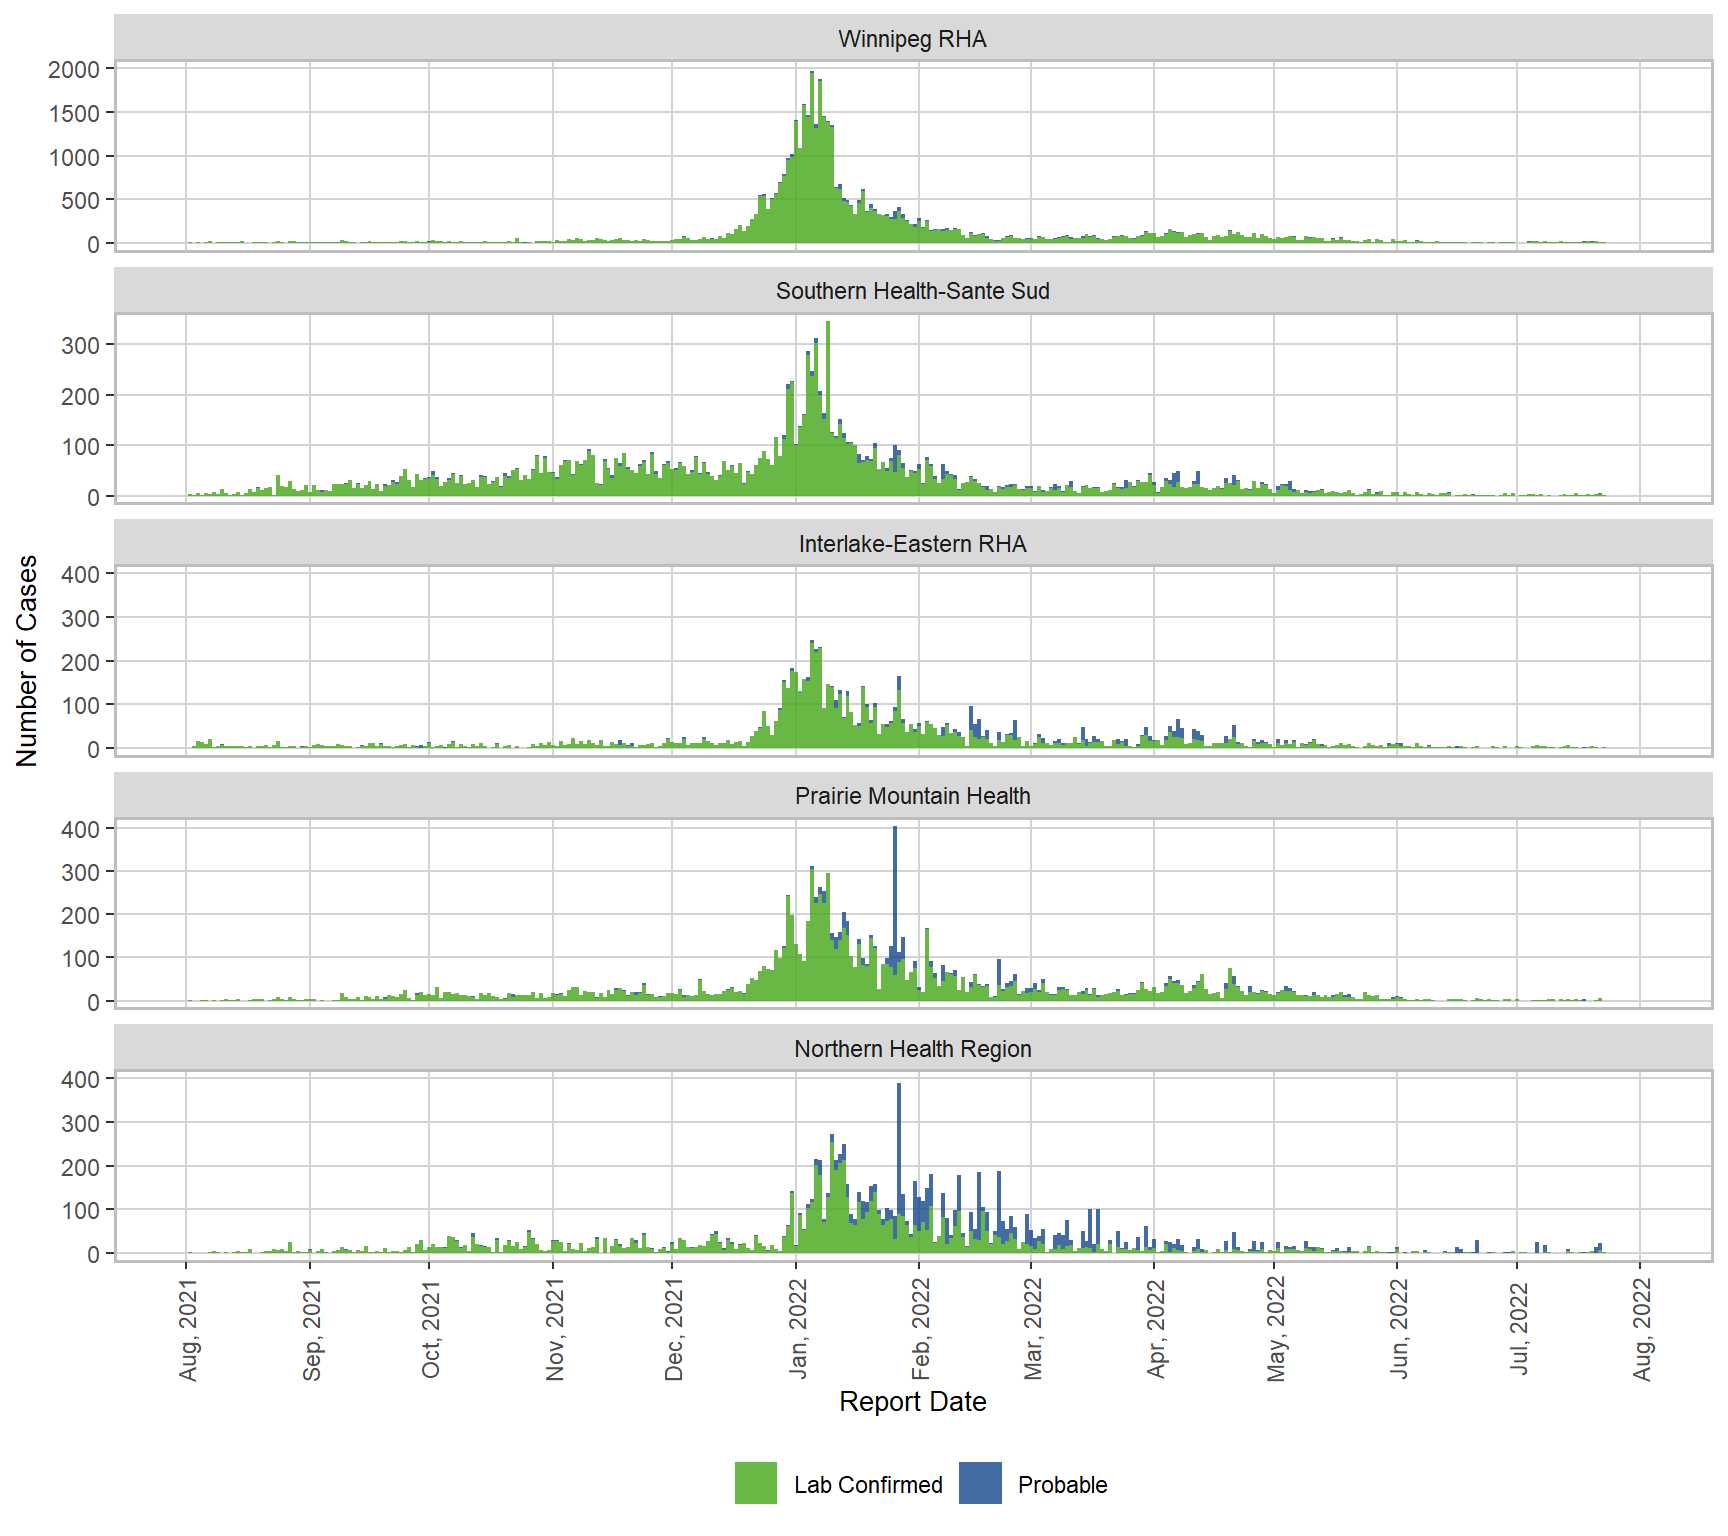Click the Prairie Mountain Health panel title
The image size is (1728, 1536).
point(912,796)
